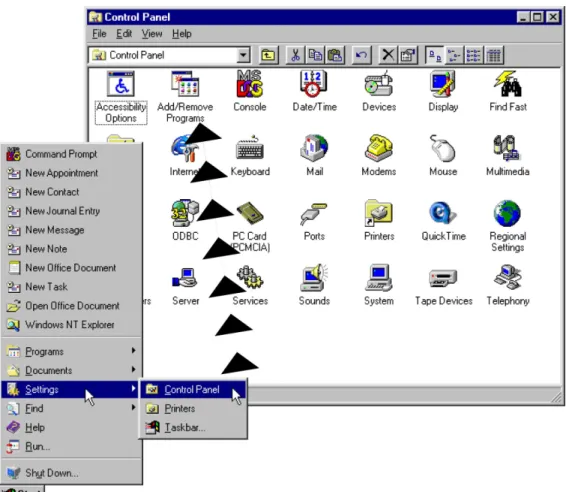The image size is (566, 492).
Task: Switch to Small Icons view
Action: [x=454, y=55]
